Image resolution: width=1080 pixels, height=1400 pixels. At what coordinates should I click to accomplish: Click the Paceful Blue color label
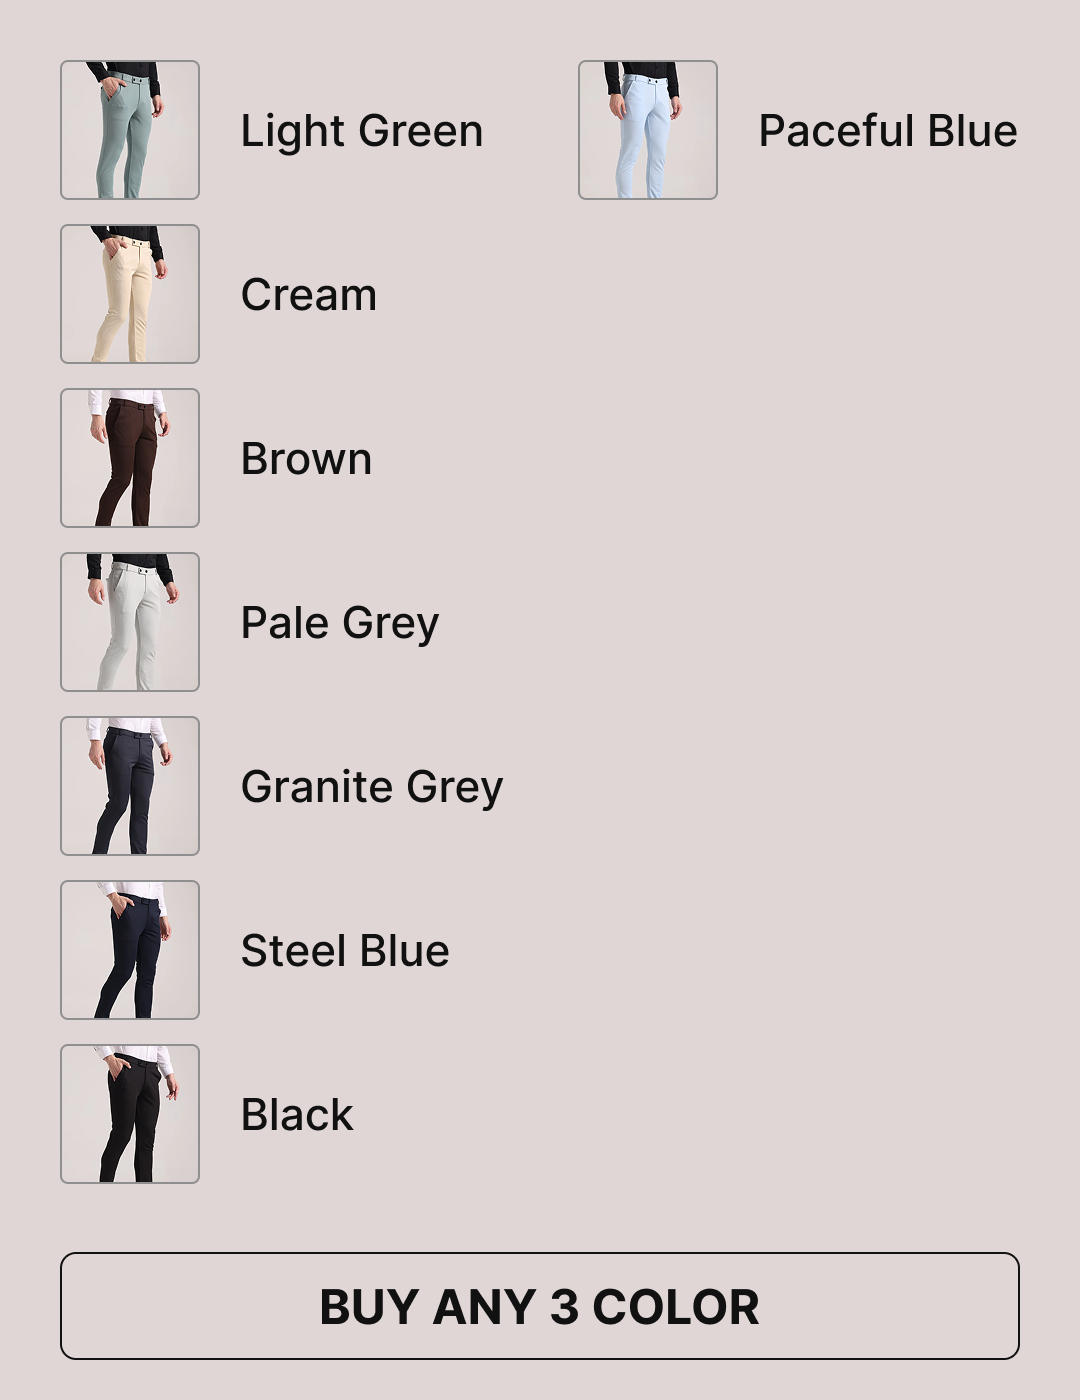coord(888,131)
